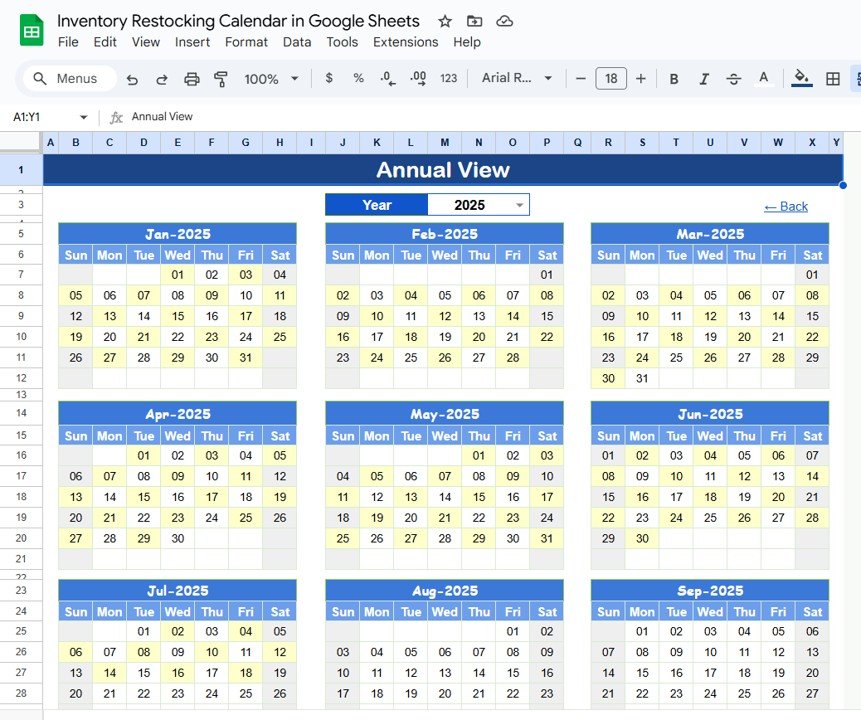Screen dimensions: 861x720
Task: Click the Feb-2025 month header
Action: point(444,234)
